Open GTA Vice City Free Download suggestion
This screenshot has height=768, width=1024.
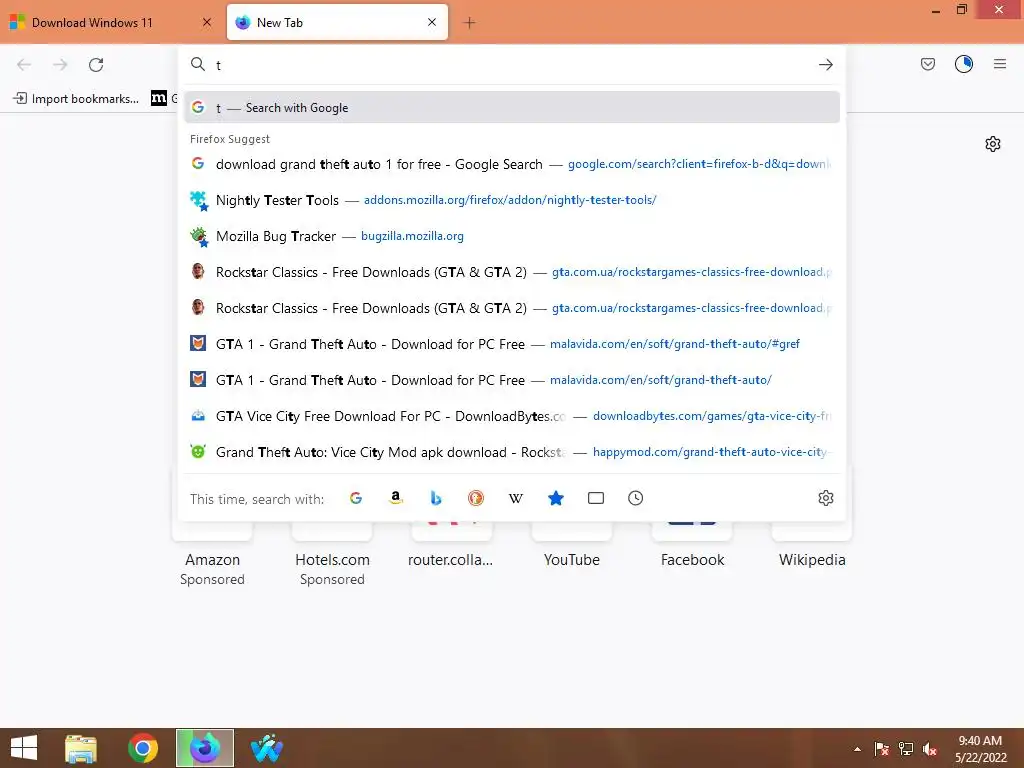pyautogui.click(x=512, y=416)
